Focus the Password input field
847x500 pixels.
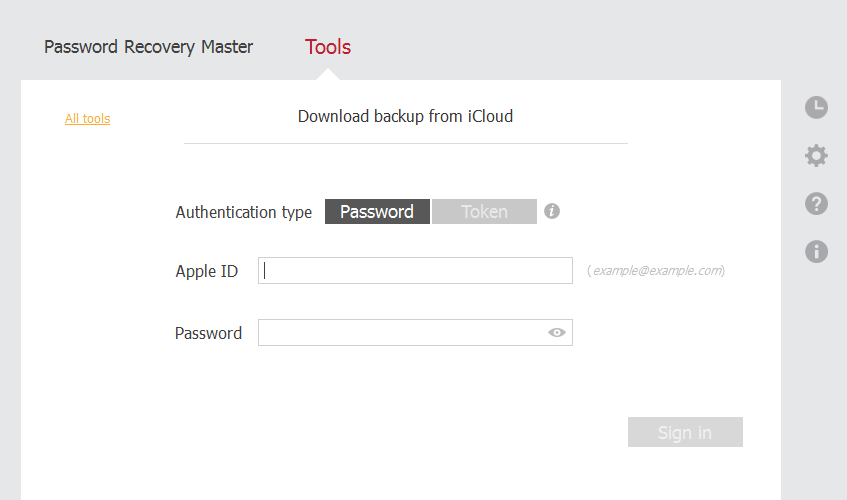[x=415, y=333]
